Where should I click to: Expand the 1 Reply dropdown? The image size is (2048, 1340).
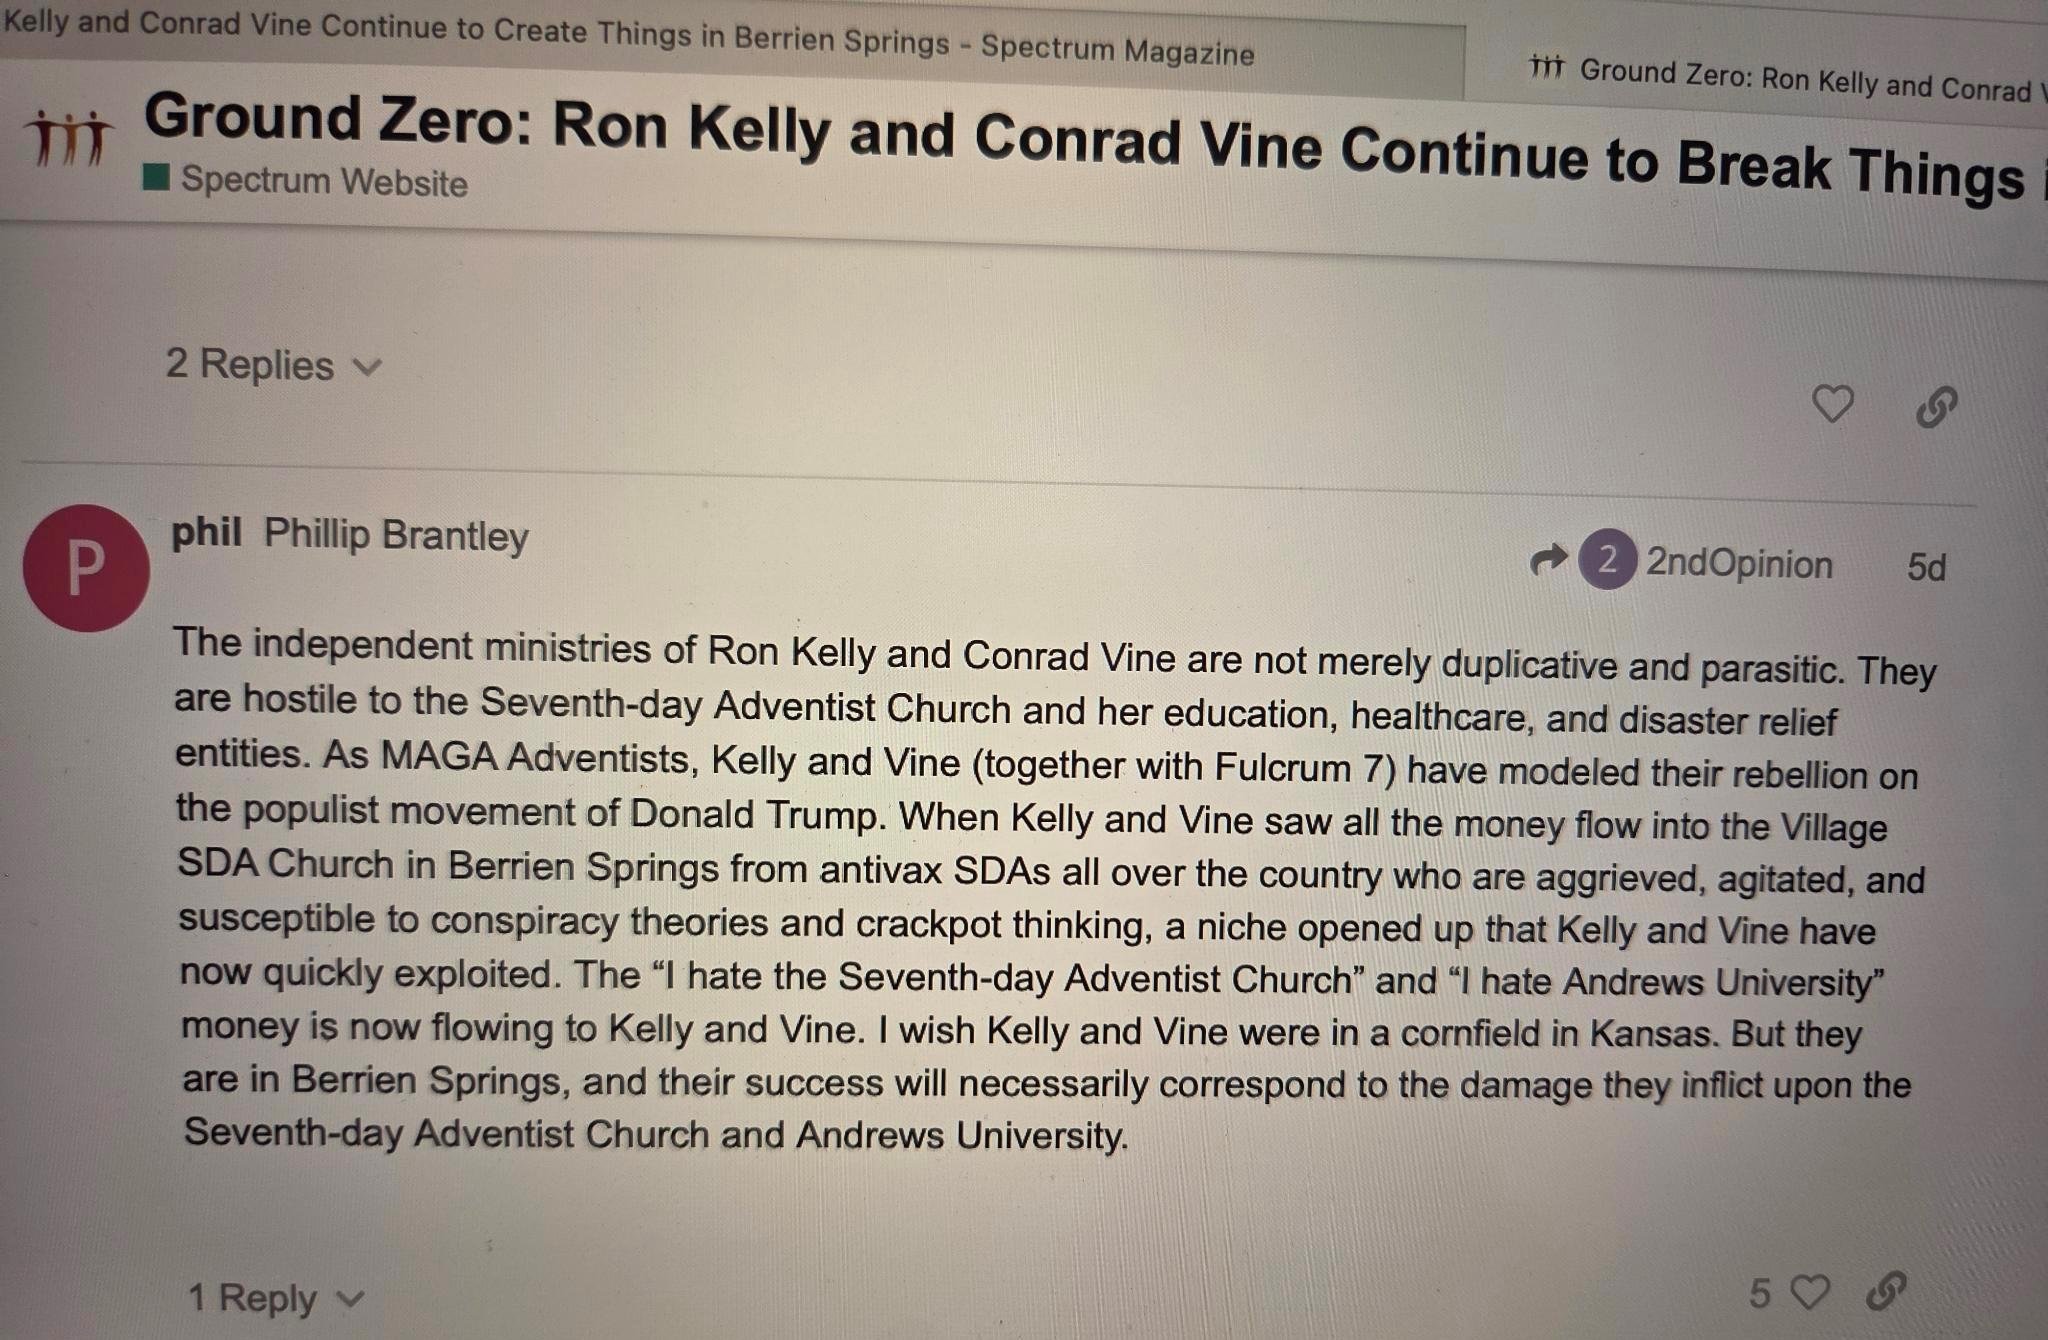(254, 1298)
